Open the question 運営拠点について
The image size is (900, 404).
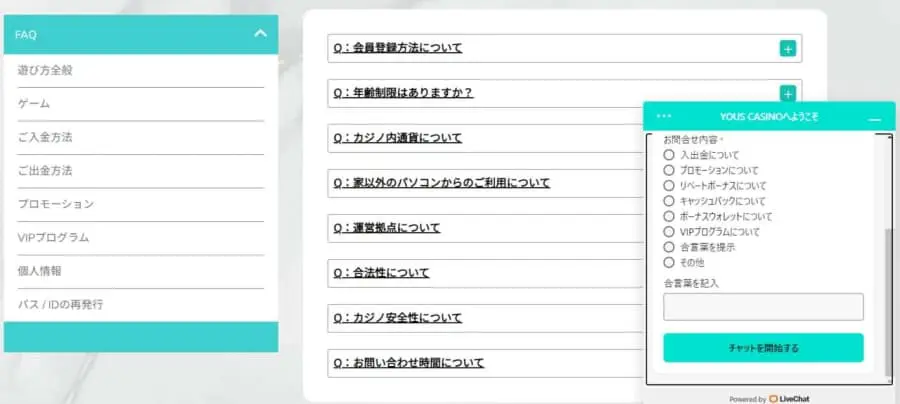coord(387,228)
